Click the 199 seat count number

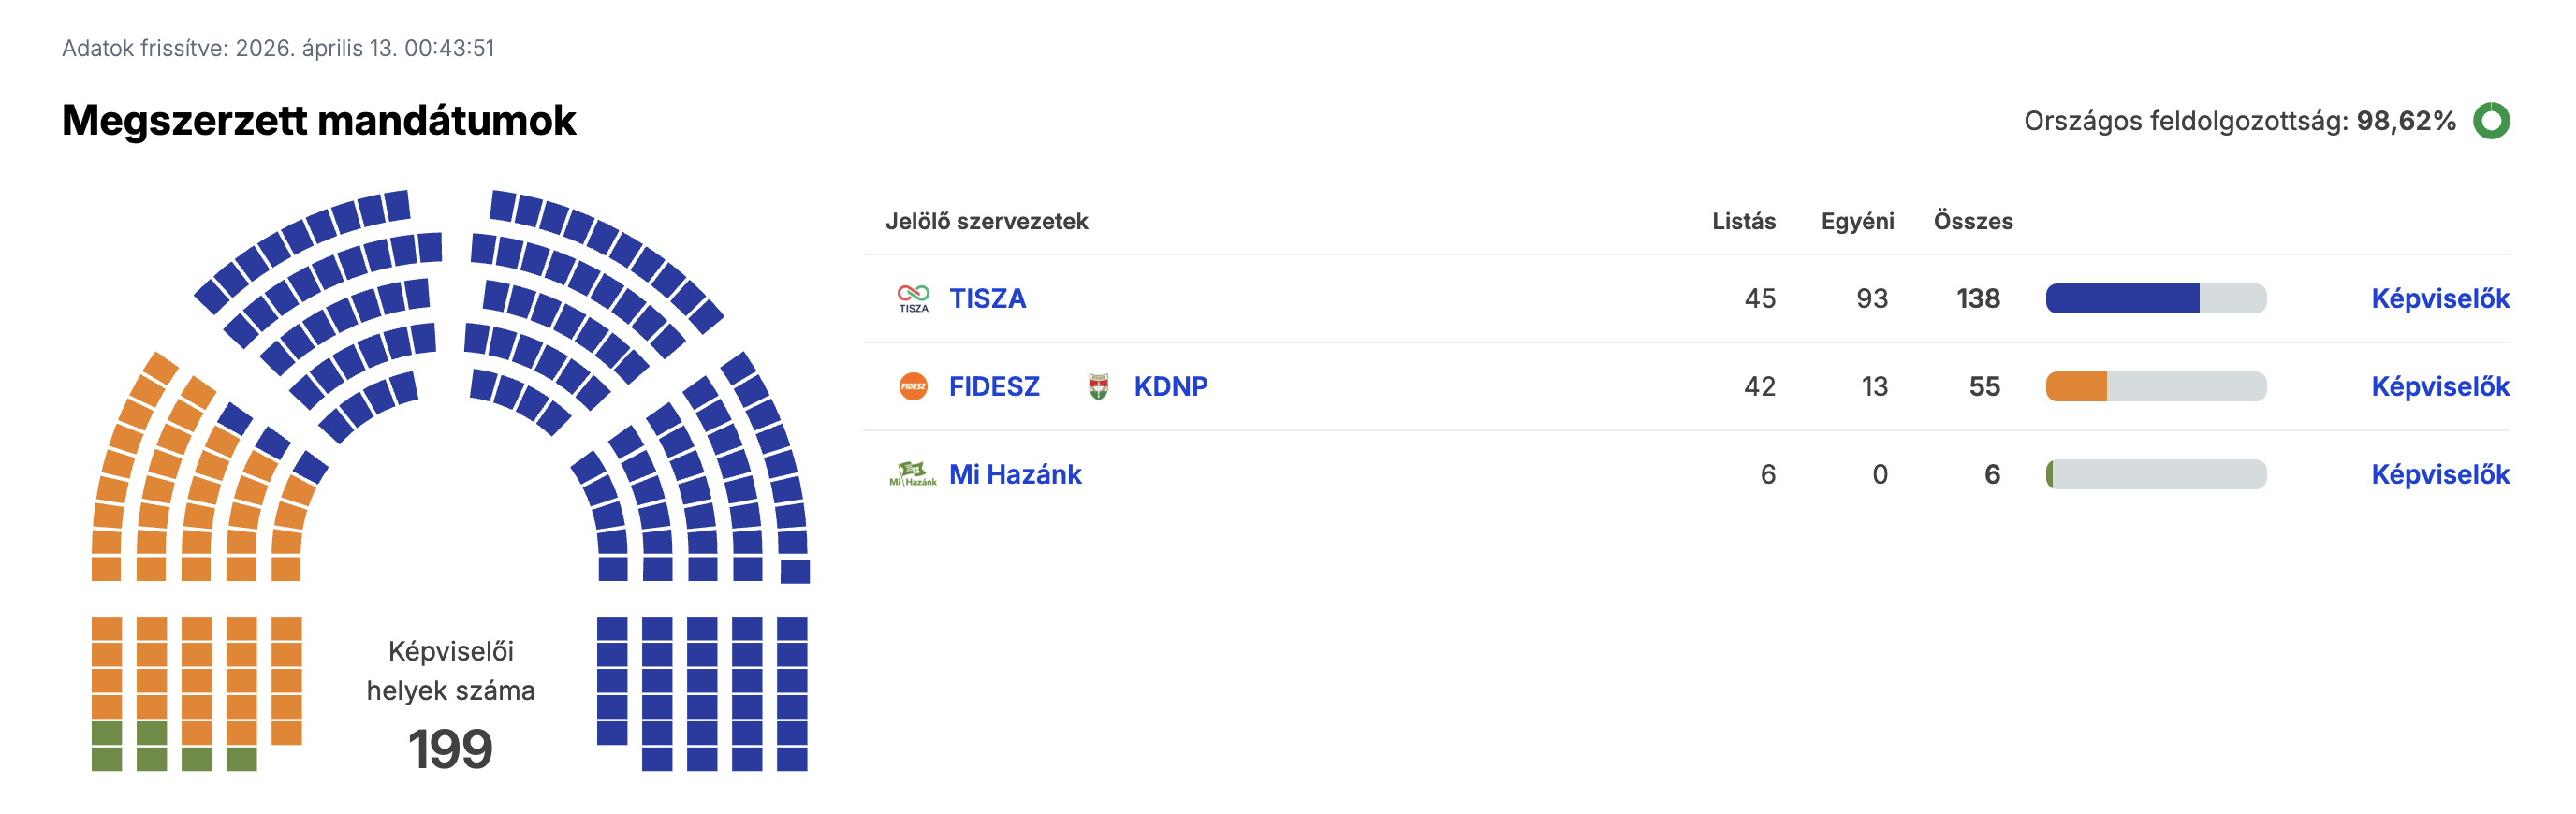pos(450,749)
